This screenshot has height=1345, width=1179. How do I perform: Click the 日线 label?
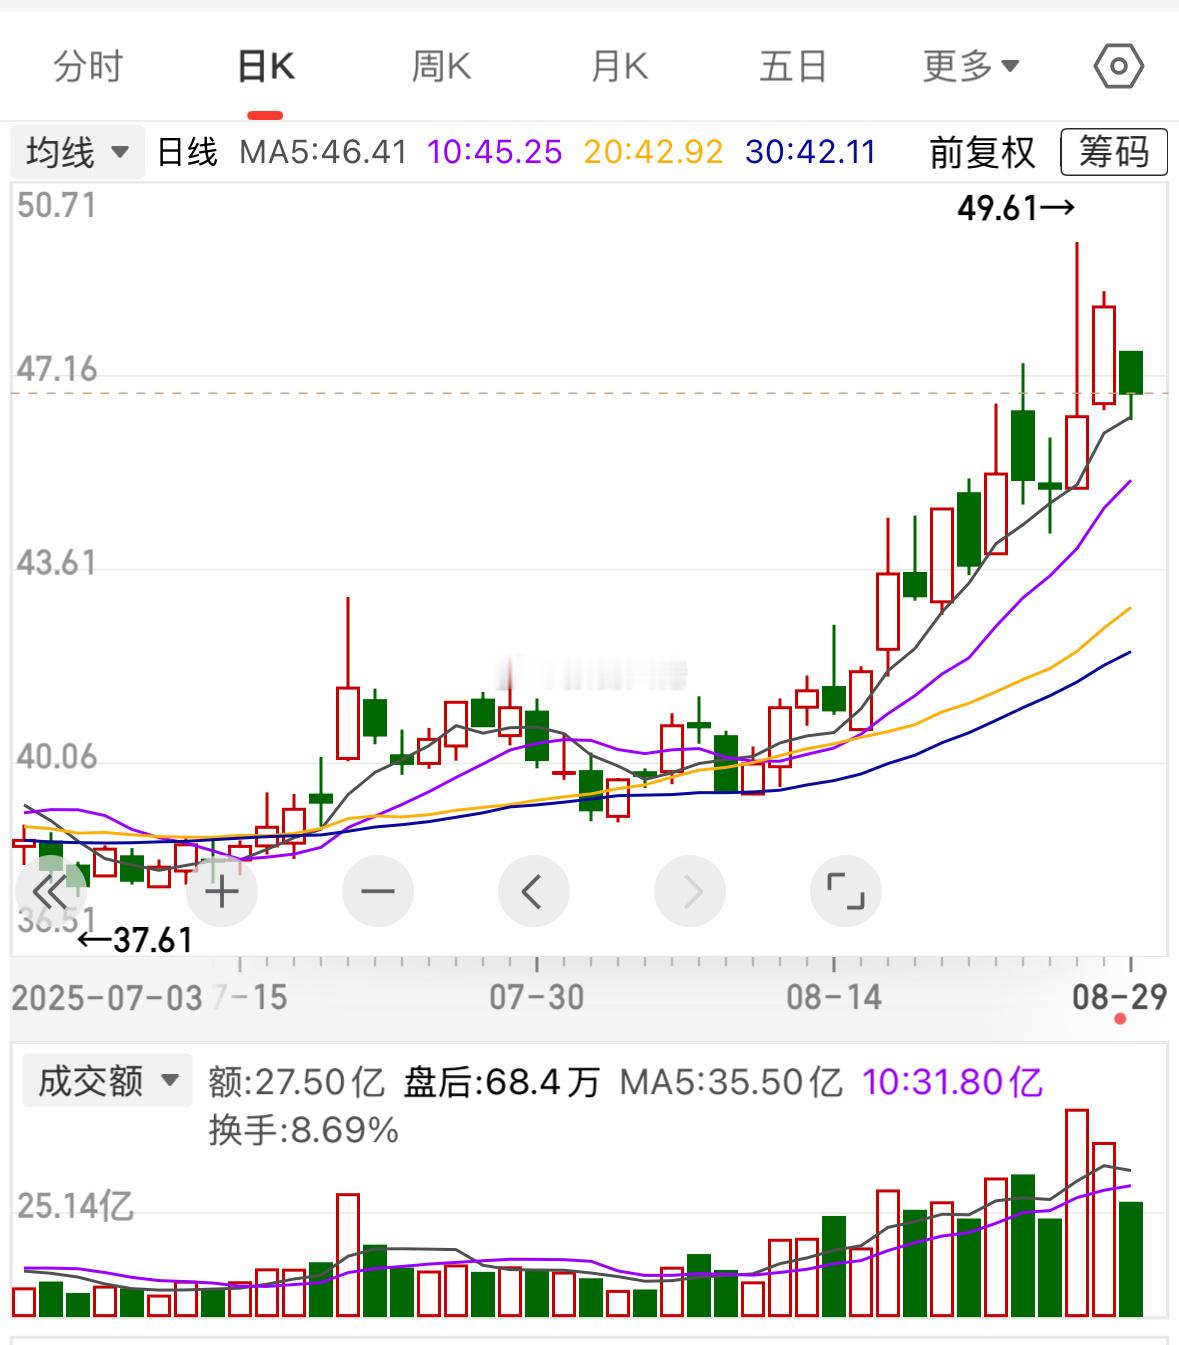187,152
